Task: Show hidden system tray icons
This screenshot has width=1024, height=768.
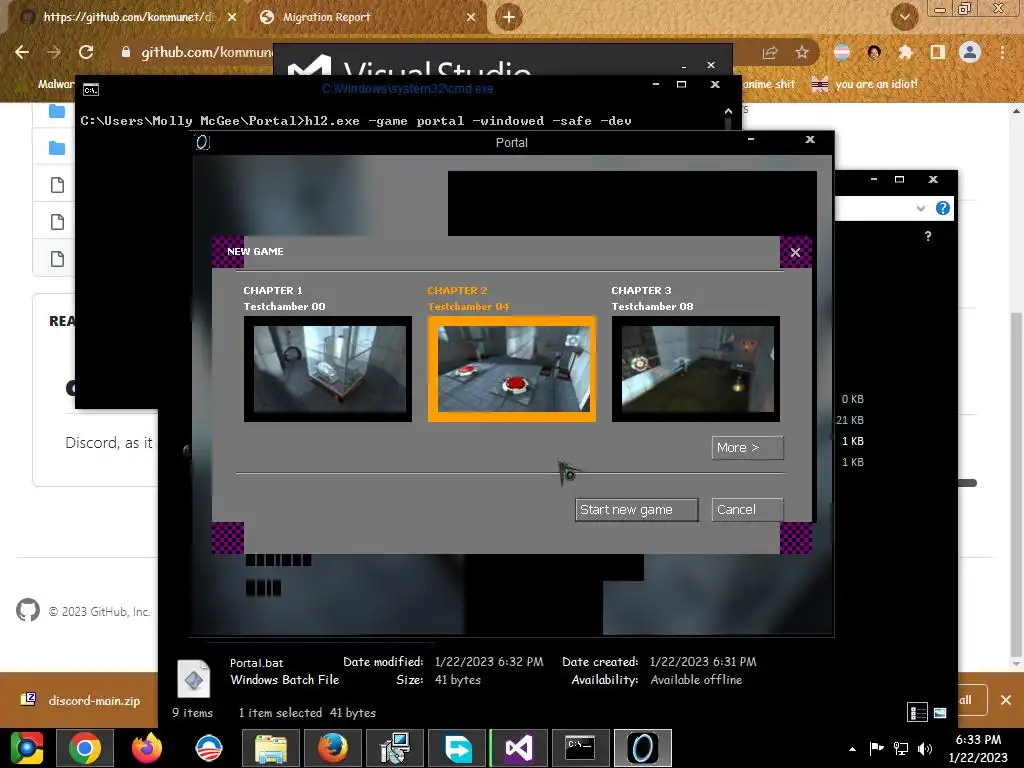Action: 852,748
